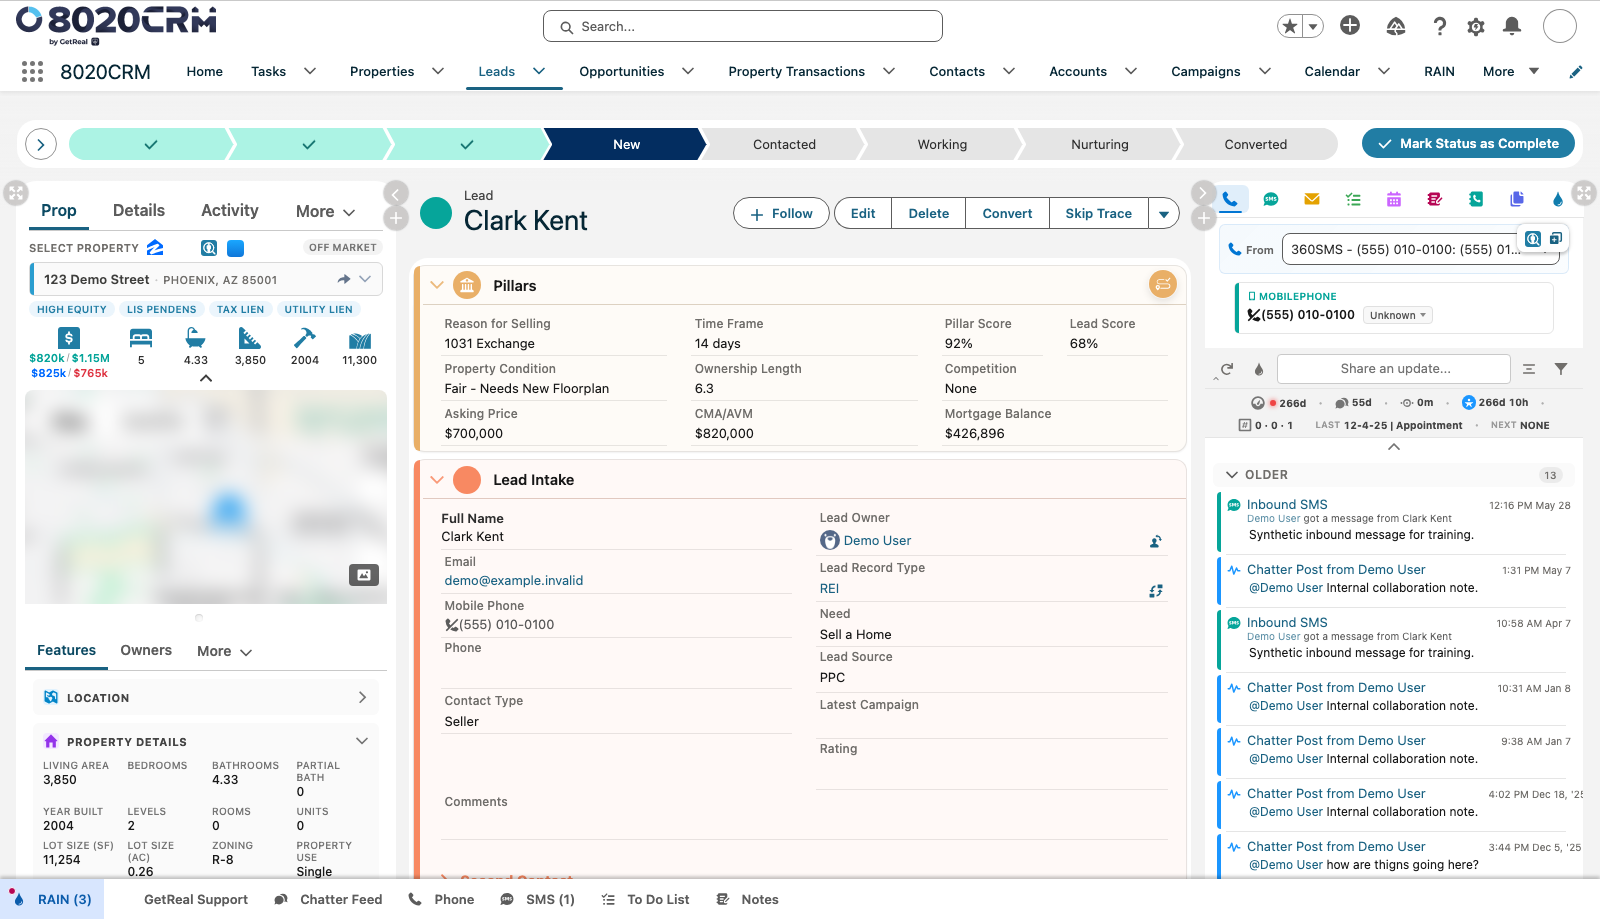
Task: Click the green task checklist icon
Action: pyautogui.click(x=1353, y=199)
